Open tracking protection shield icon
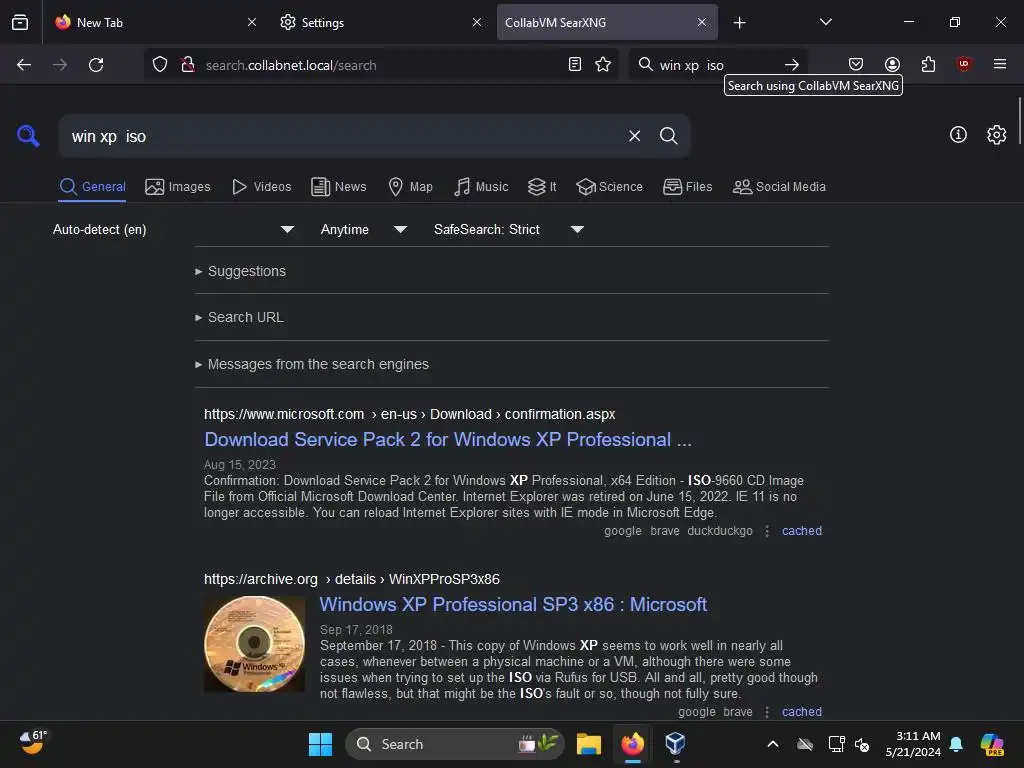The width and height of the screenshot is (1024, 768). [160, 65]
